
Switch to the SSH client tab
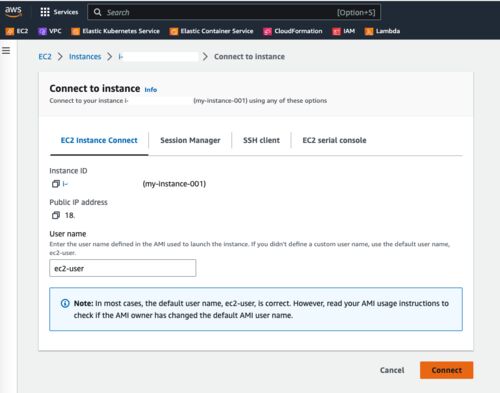tap(261, 140)
